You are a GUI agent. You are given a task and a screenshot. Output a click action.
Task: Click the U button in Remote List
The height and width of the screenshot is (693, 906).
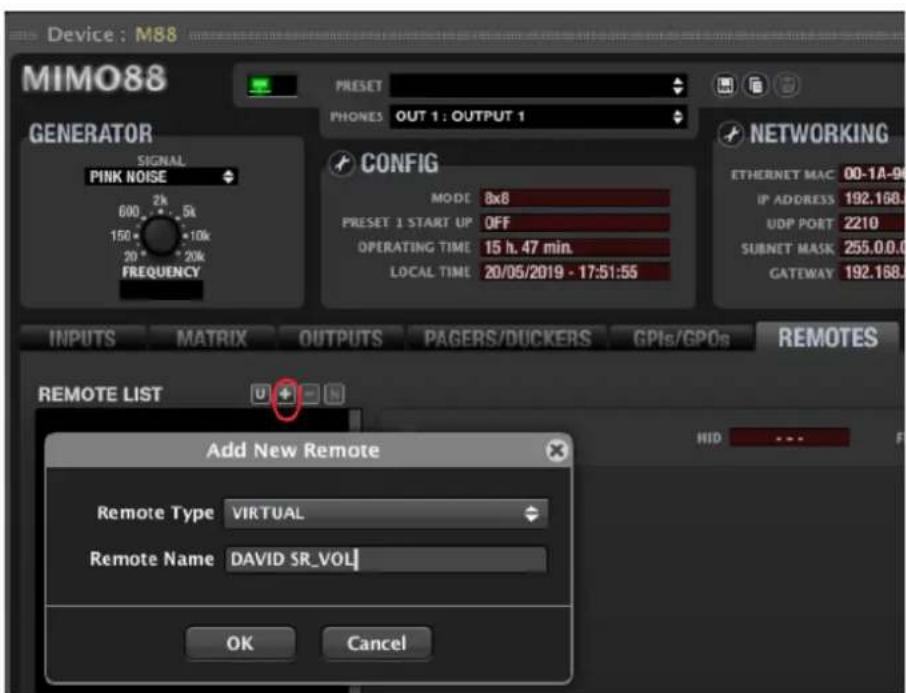[260, 394]
